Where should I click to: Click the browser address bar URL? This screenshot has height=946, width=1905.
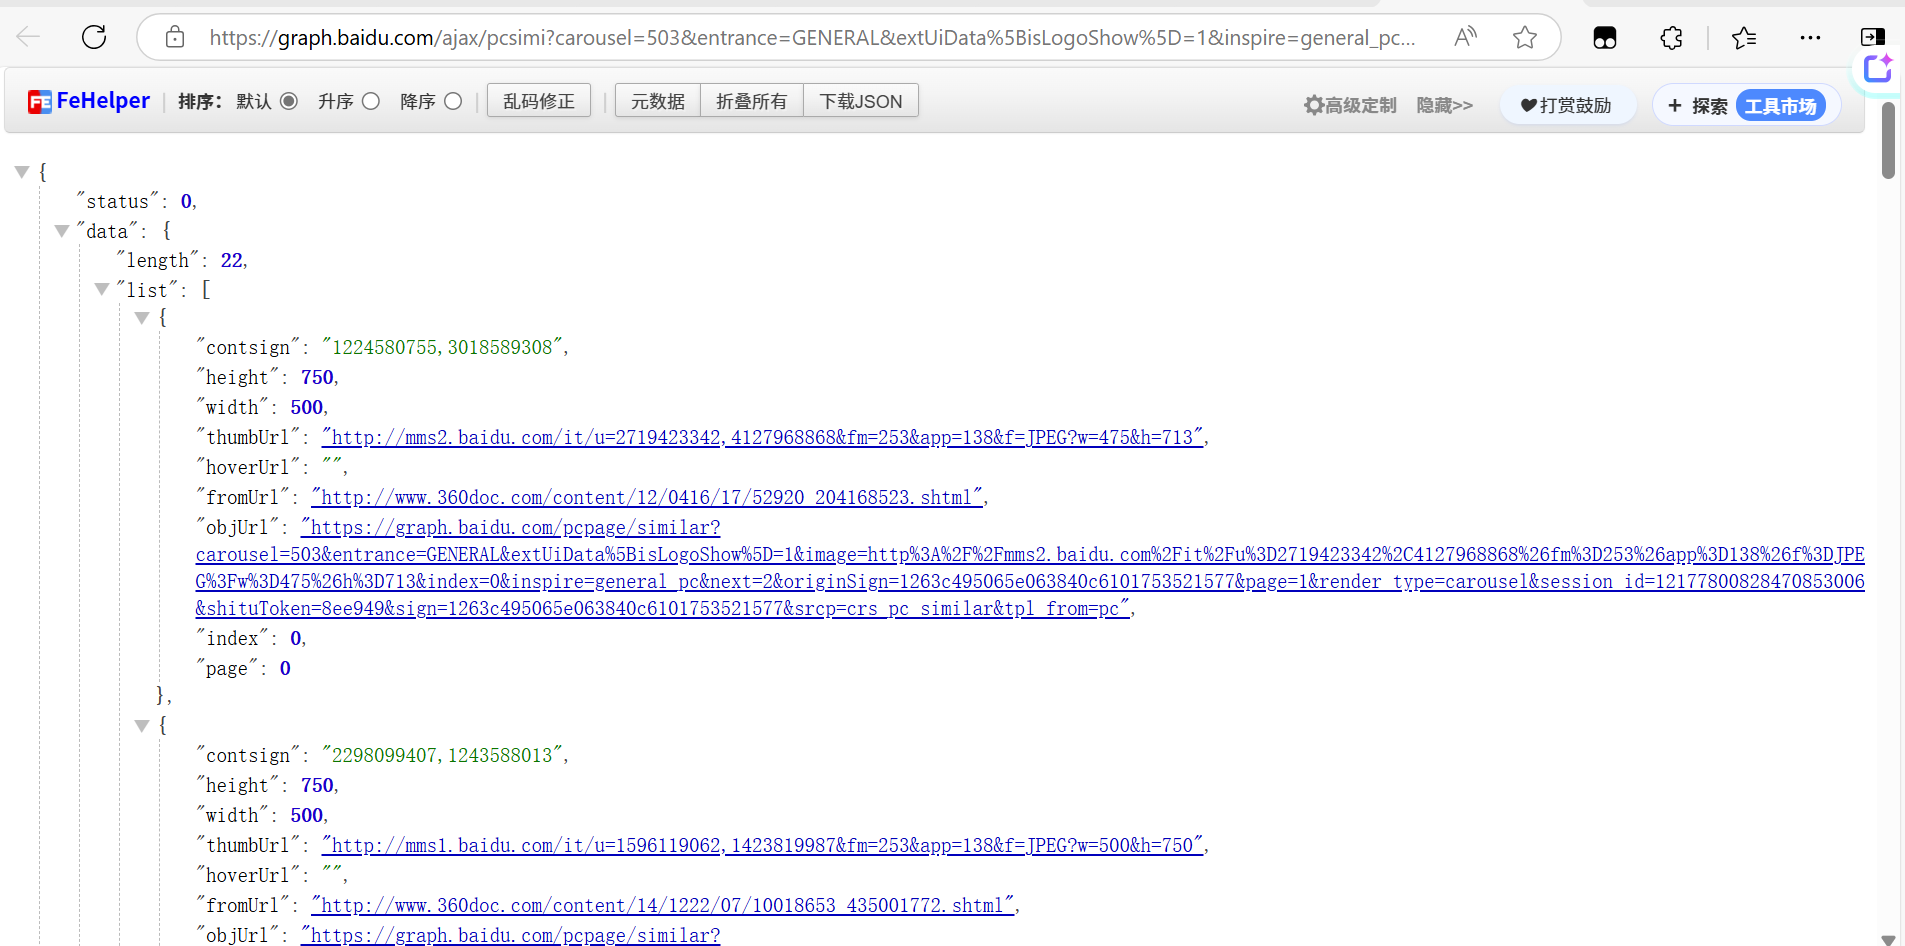[812, 38]
